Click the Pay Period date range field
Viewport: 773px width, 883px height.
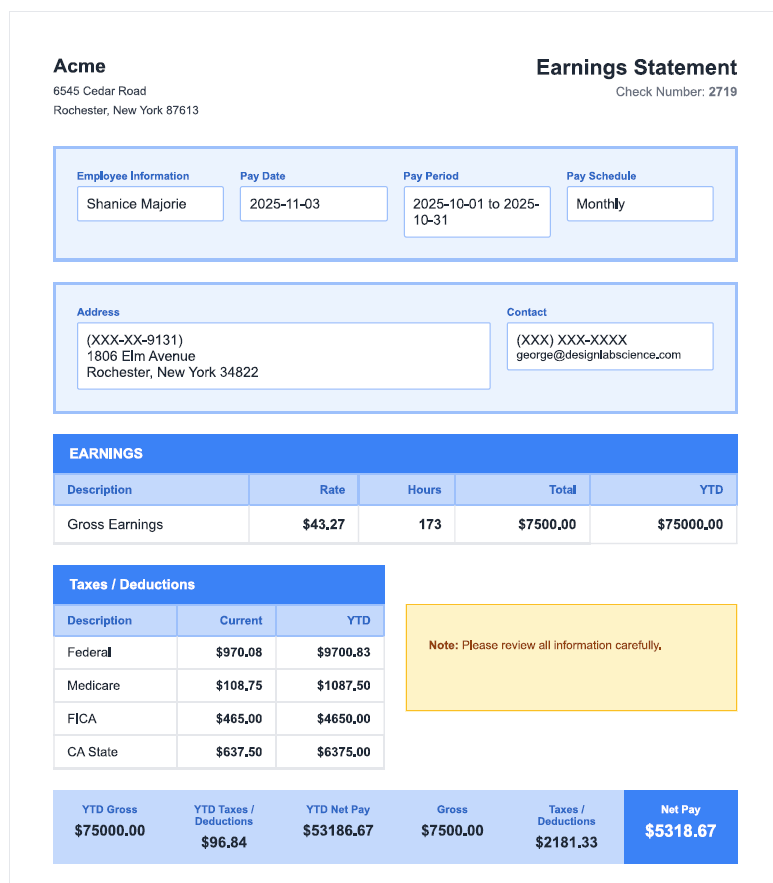(x=477, y=212)
